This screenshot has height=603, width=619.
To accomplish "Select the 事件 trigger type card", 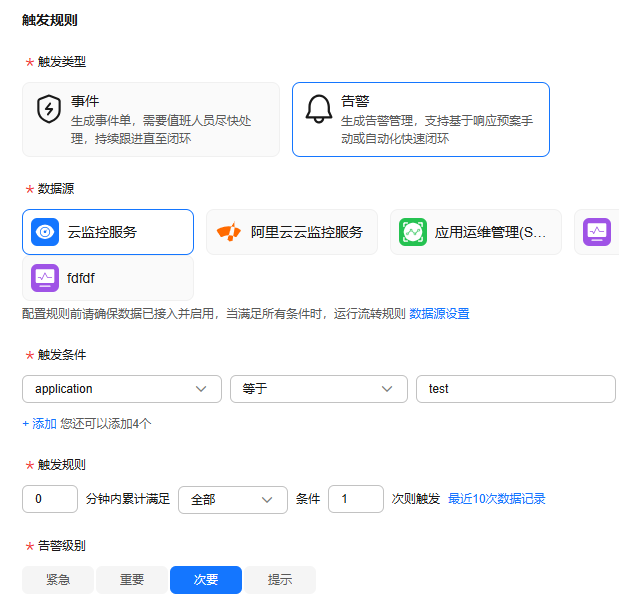I will (151, 120).
